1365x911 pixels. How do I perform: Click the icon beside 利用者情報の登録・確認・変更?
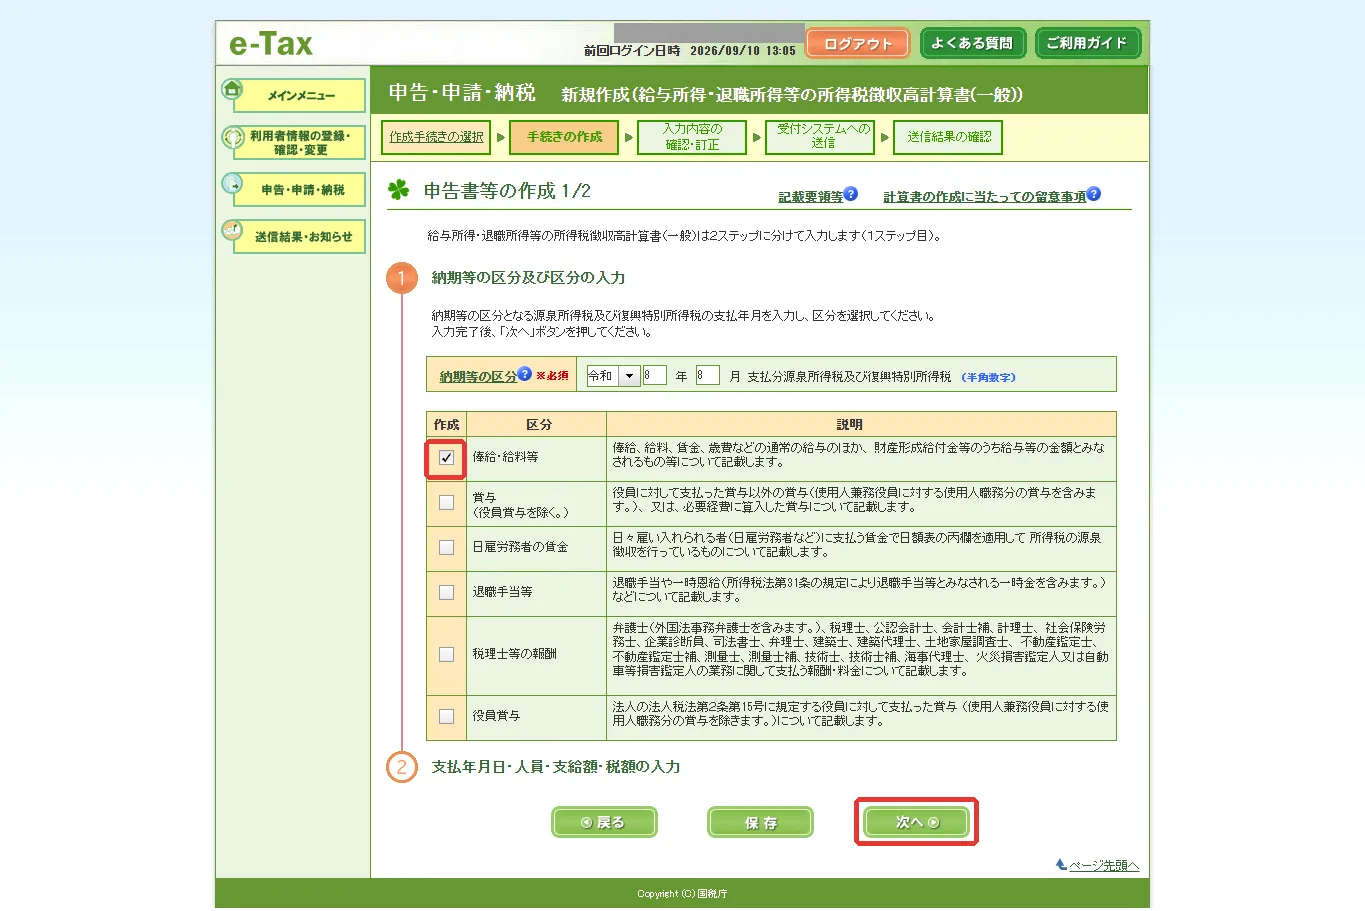[232, 137]
